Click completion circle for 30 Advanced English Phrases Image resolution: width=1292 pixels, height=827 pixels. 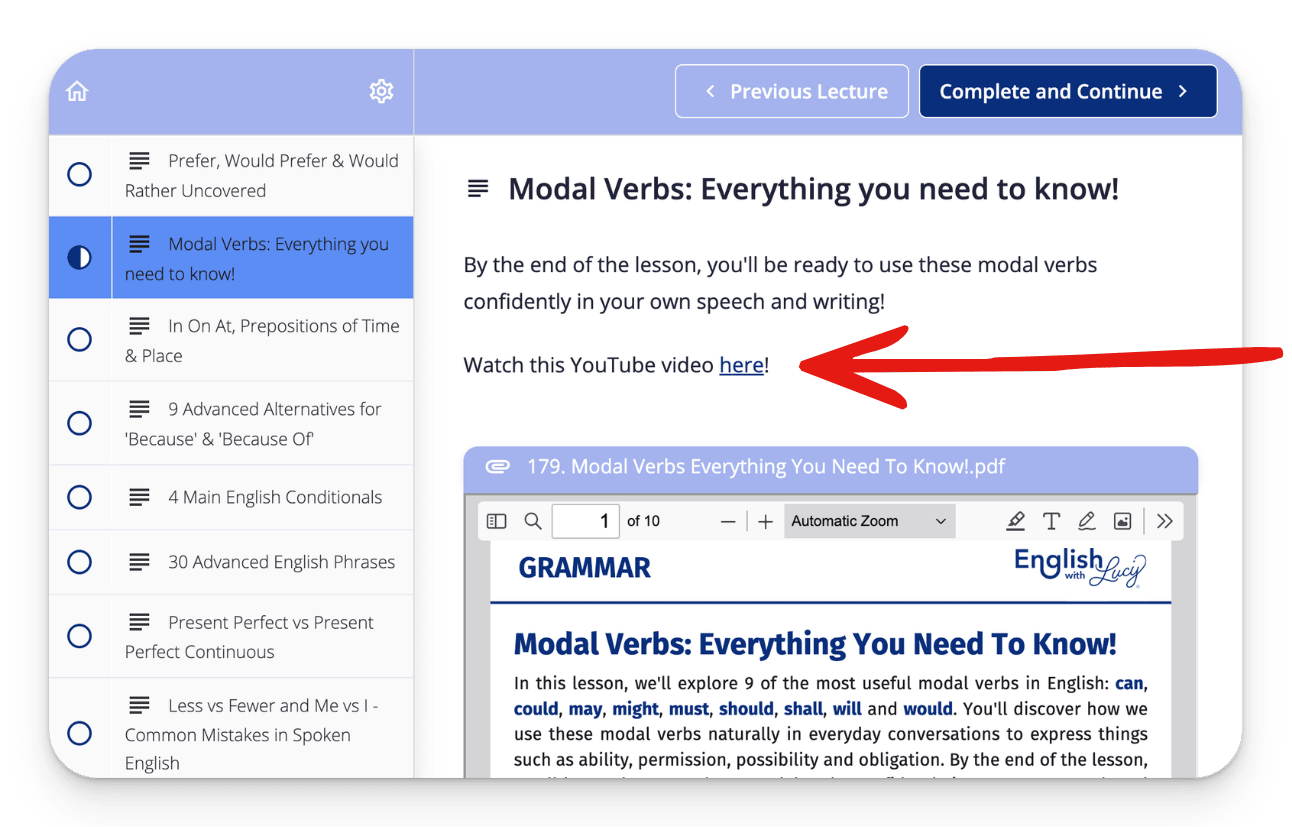[x=79, y=562]
